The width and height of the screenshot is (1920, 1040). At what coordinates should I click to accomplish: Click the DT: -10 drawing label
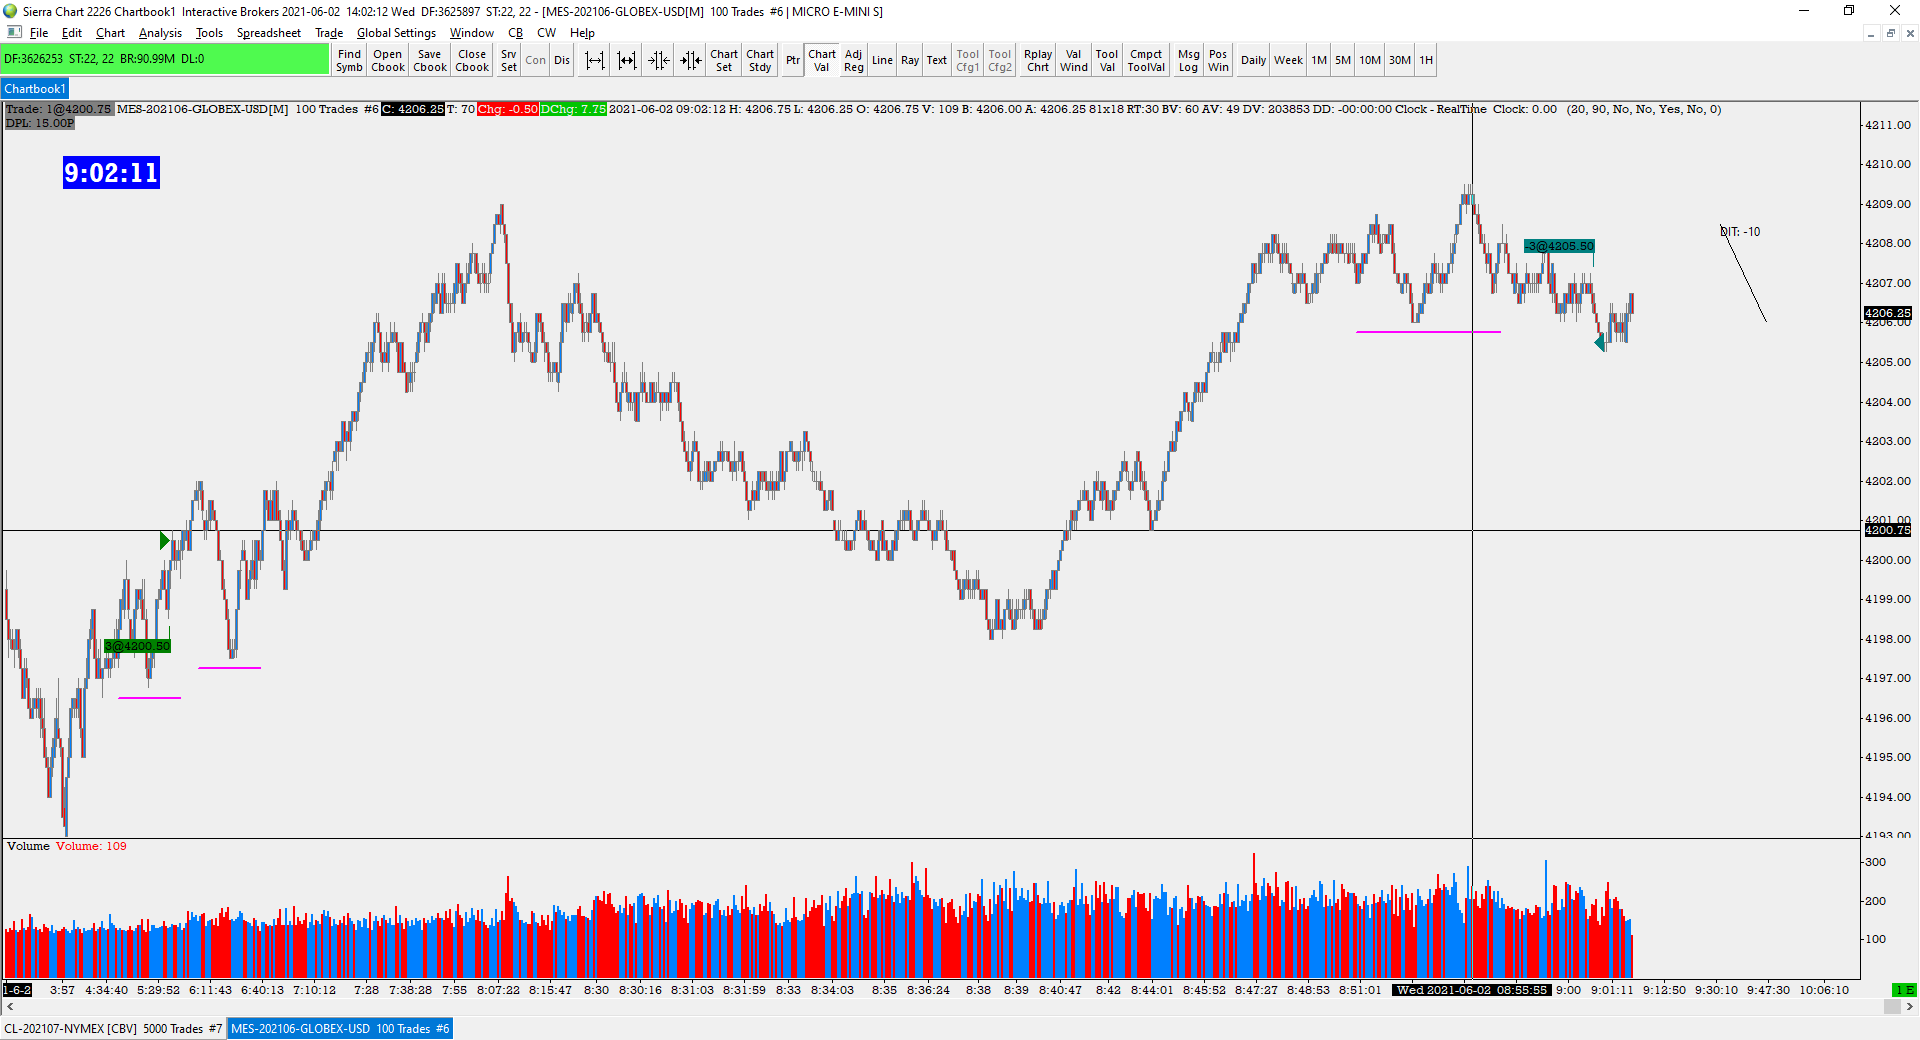point(1740,232)
